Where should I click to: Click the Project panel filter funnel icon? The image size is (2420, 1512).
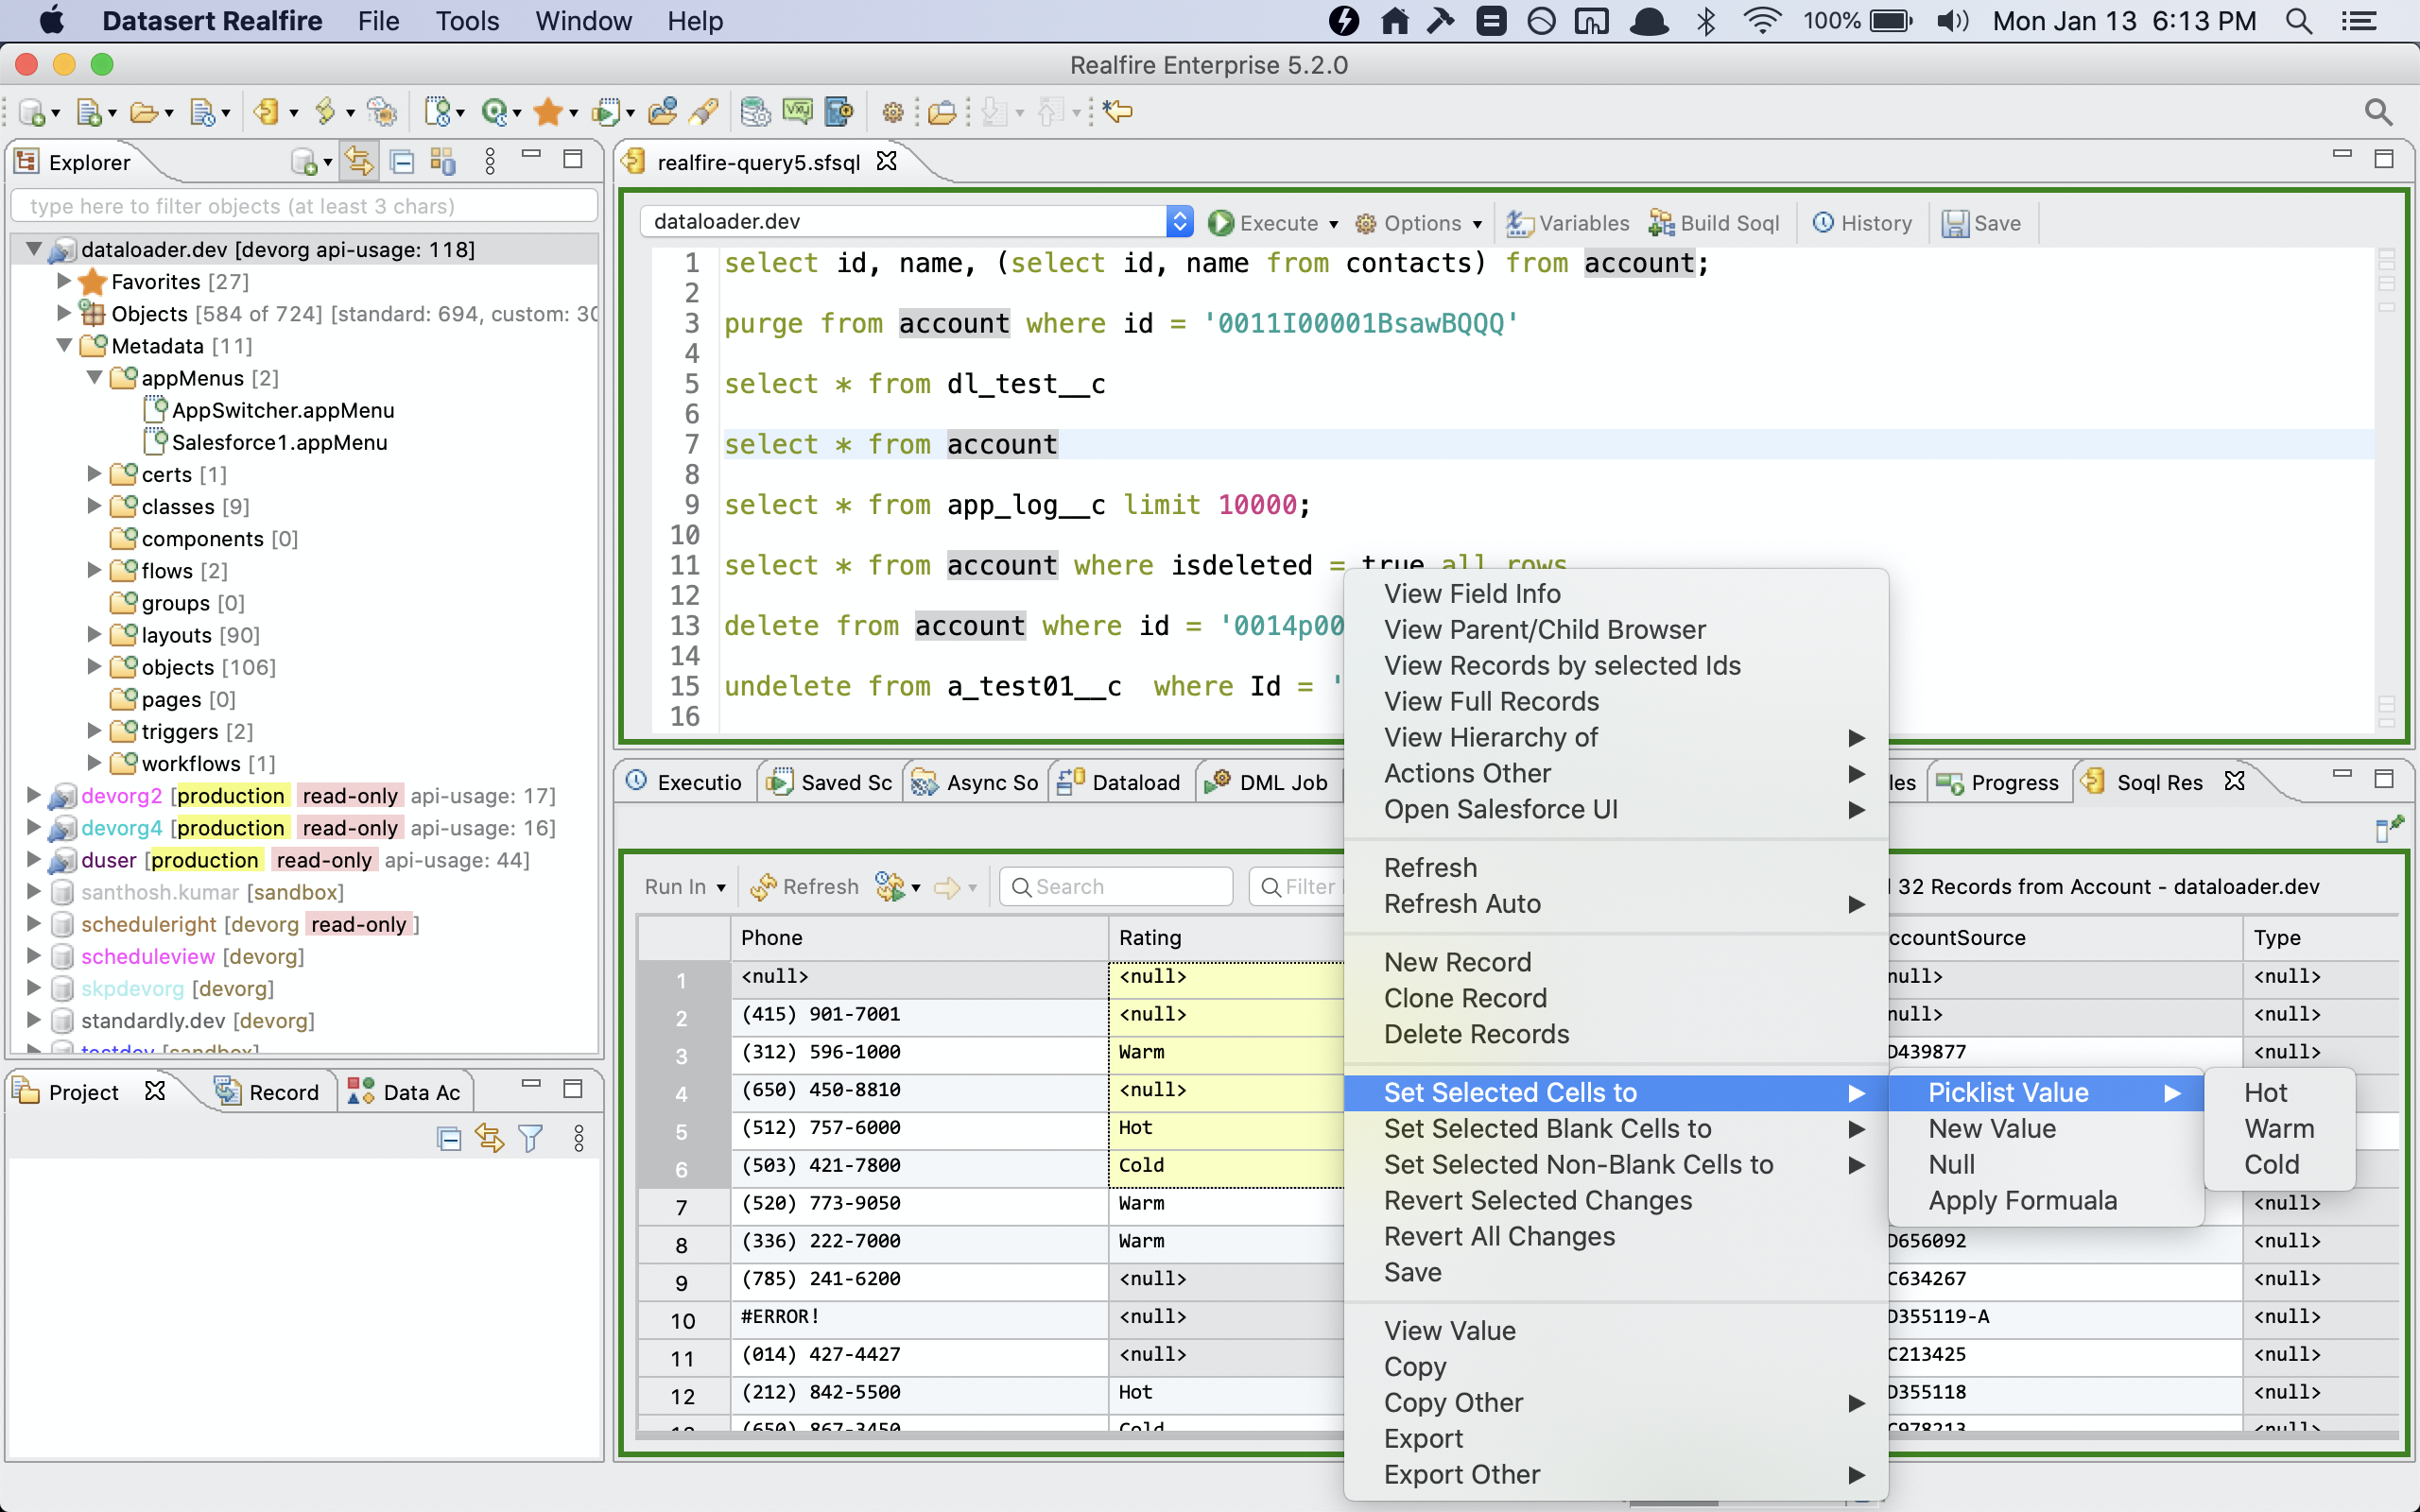[x=531, y=1138]
